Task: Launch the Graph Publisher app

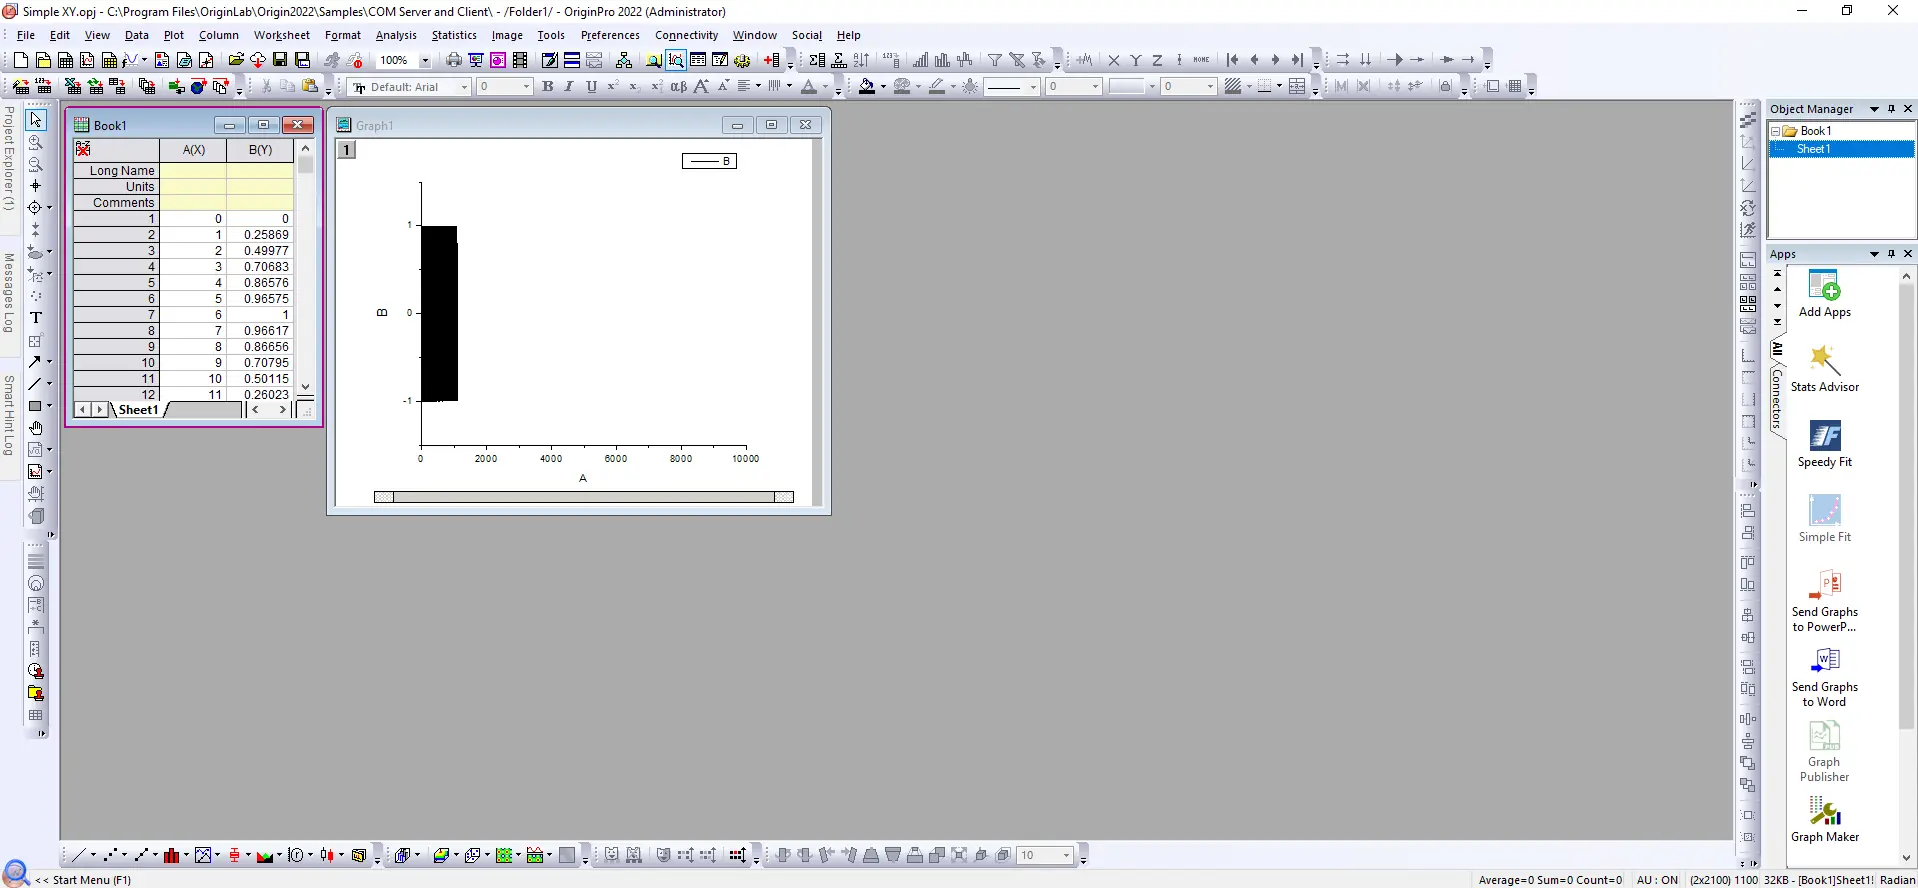Action: [1825, 751]
